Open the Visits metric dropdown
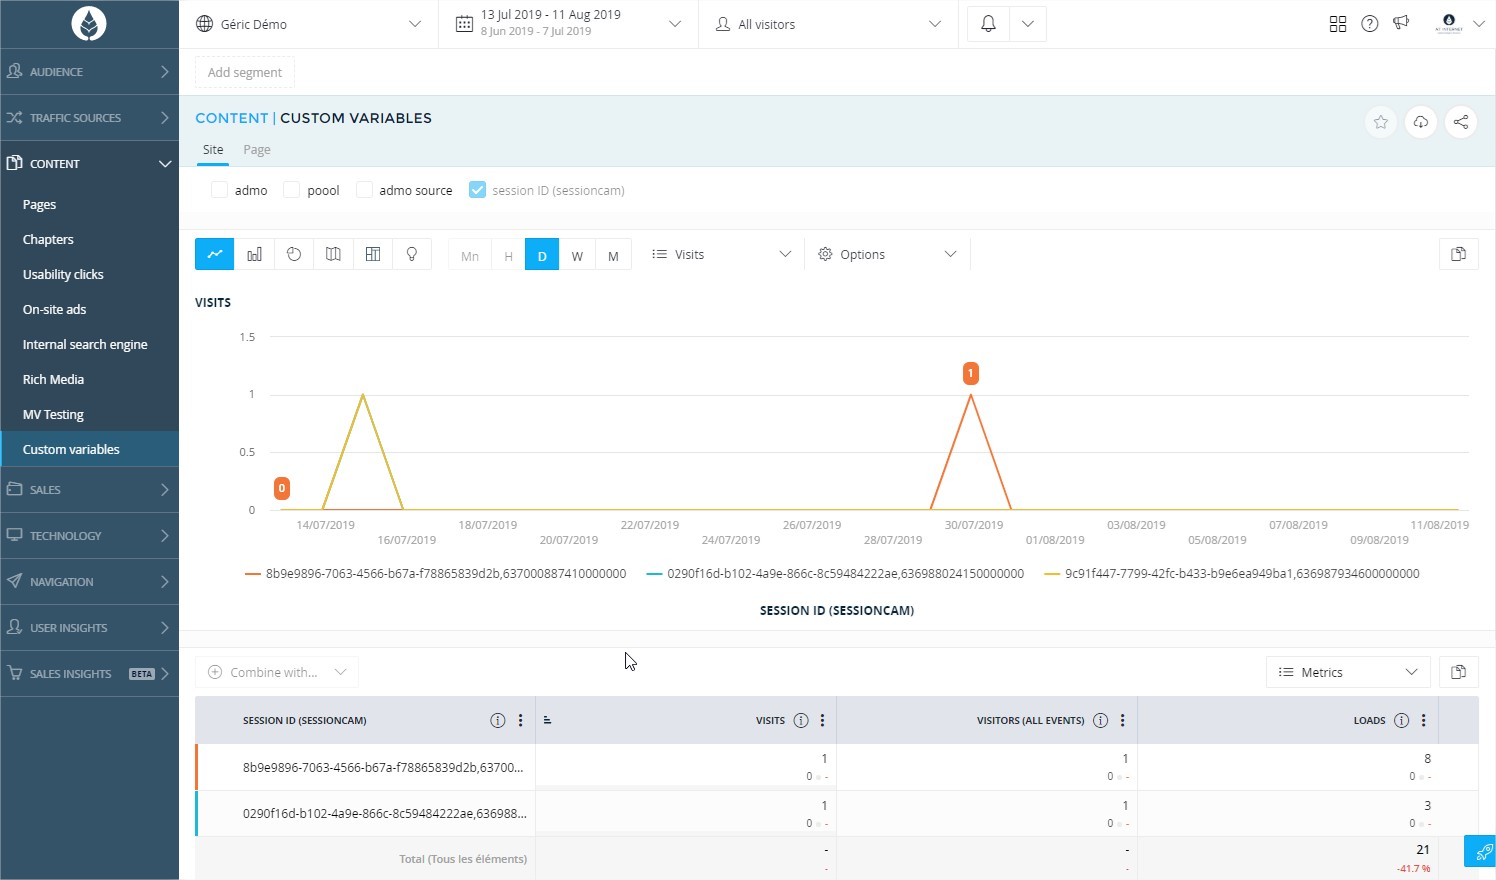The image size is (1496, 880). [x=720, y=254]
